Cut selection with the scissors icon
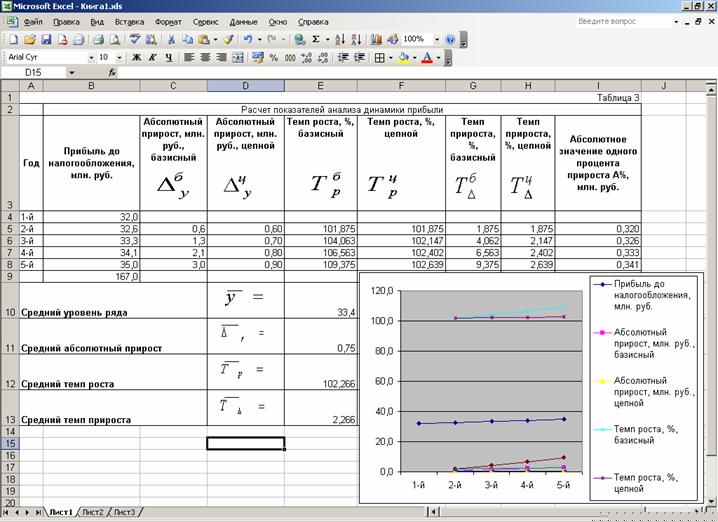The width and height of the screenshot is (718, 522). (x=171, y=40)
